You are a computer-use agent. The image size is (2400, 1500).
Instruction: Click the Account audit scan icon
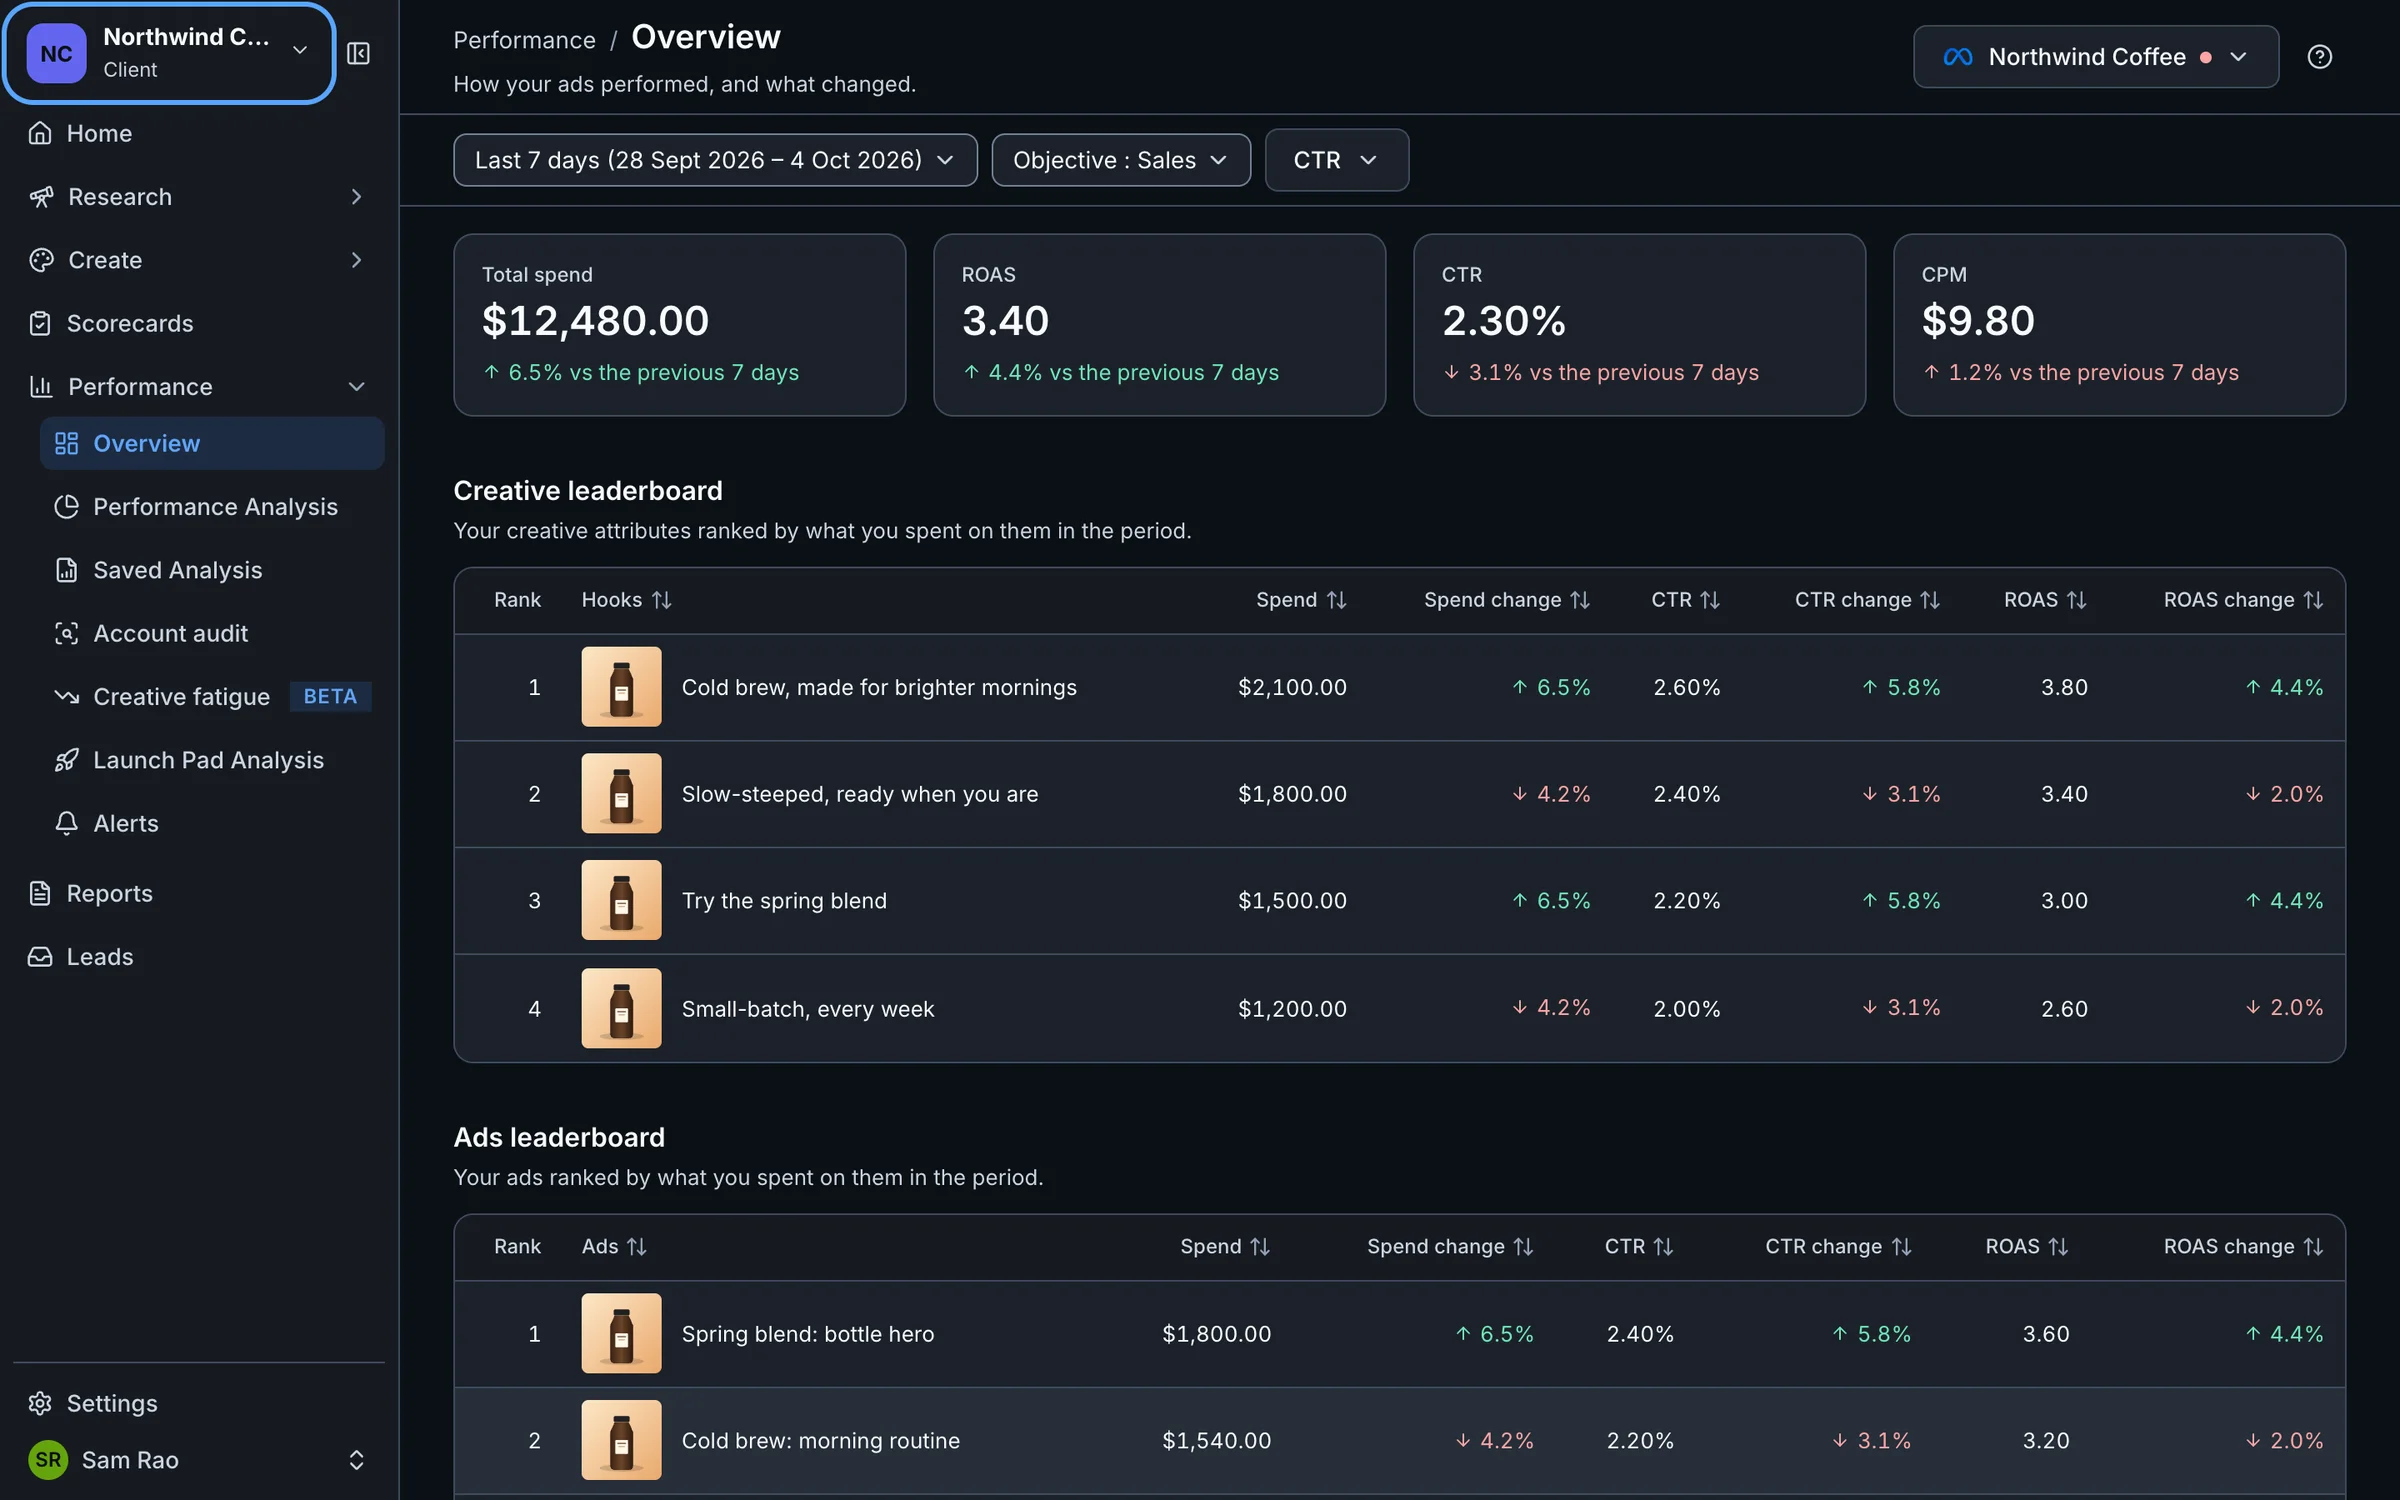coord(66,633)
